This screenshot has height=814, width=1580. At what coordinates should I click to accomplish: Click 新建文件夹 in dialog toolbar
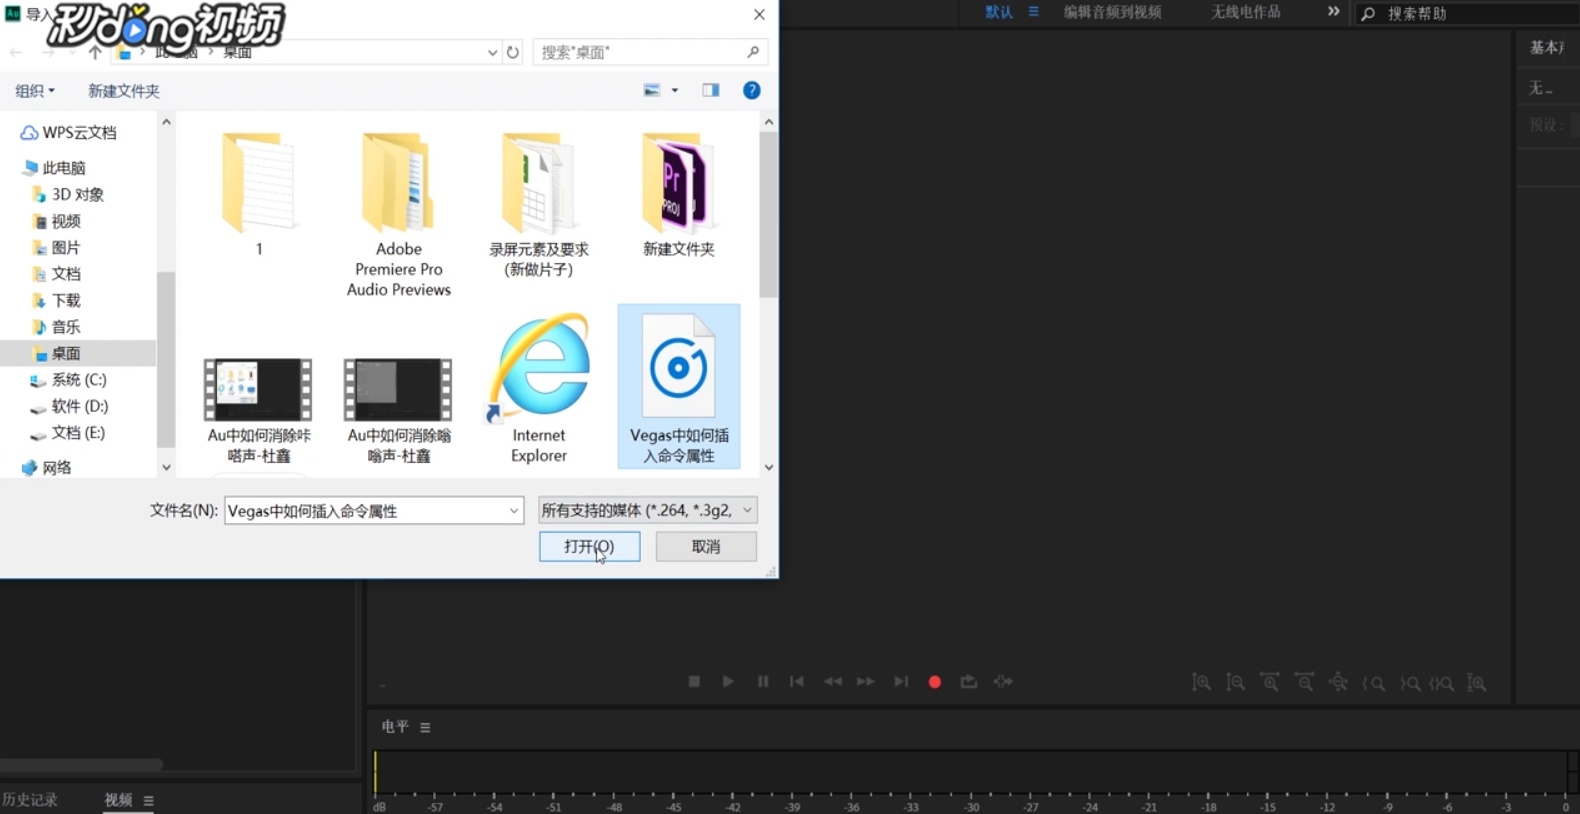(x=123, y=91)
